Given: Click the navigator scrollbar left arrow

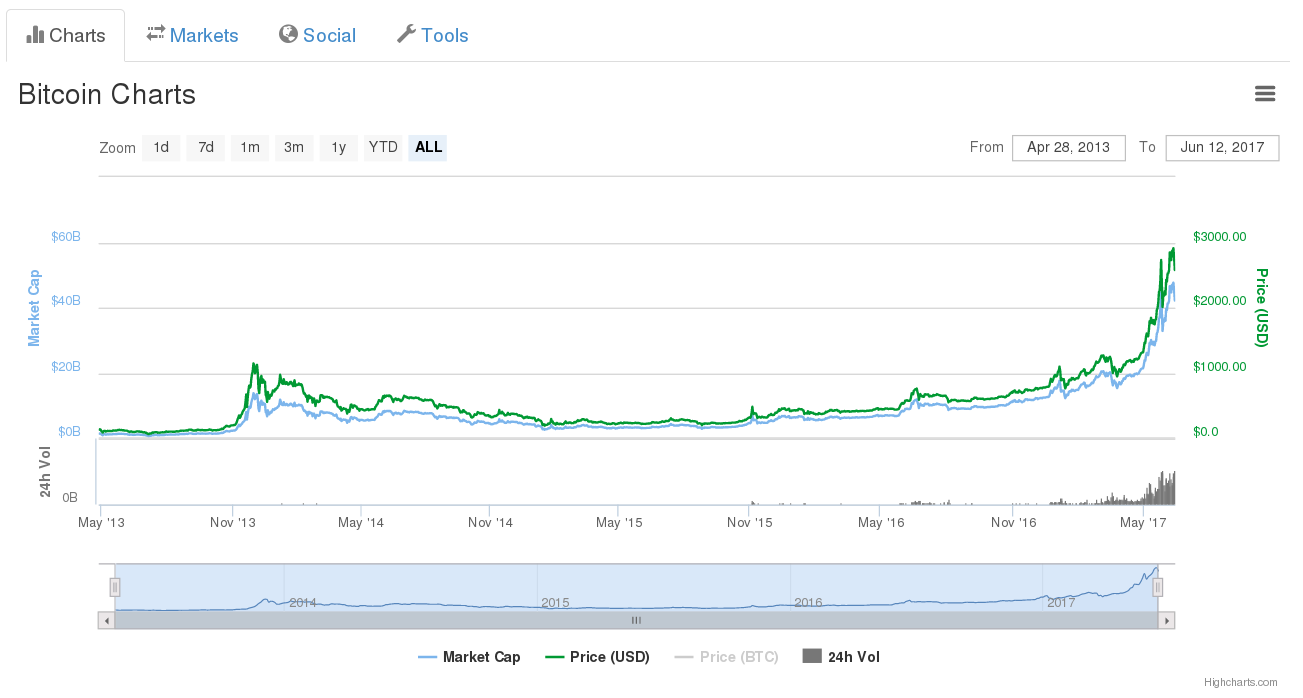Looking at the screenshot, I should coord(106,621).
